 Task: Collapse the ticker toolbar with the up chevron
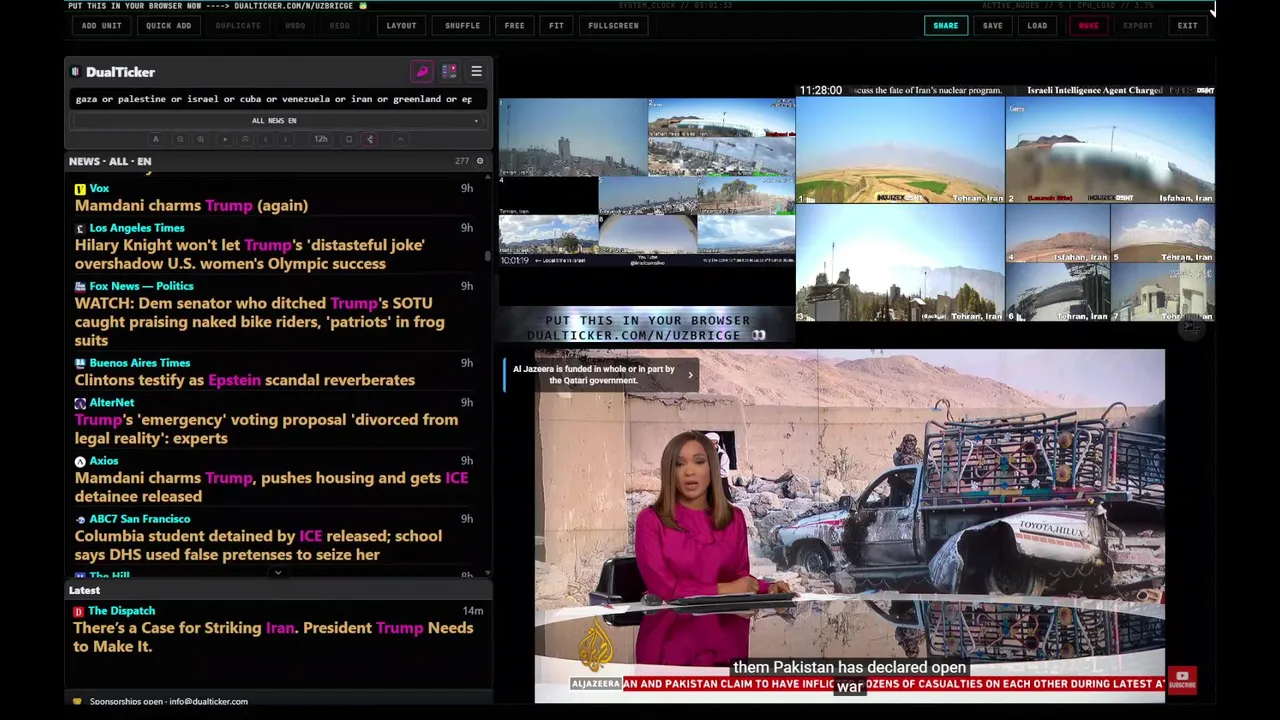400,139
